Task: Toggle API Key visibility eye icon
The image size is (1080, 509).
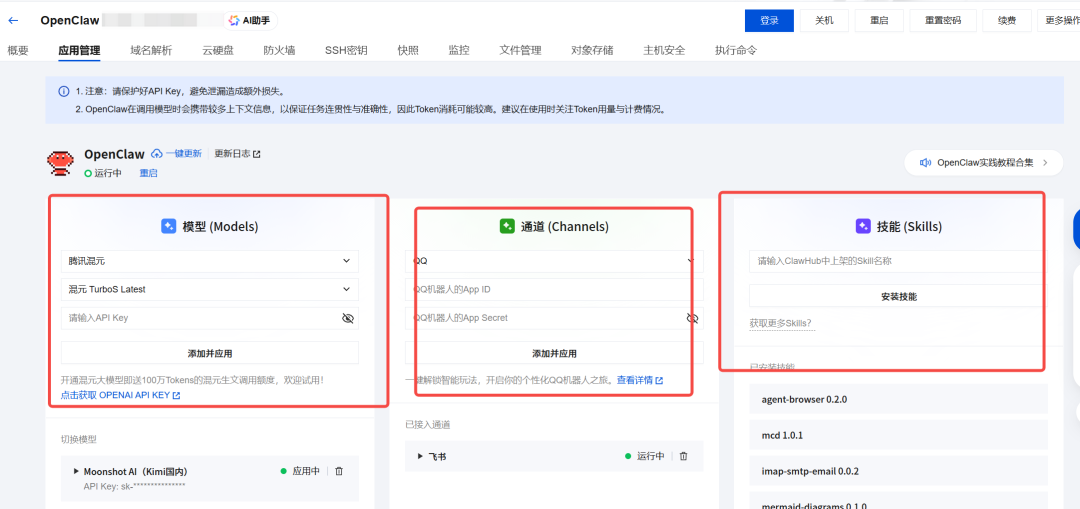Action: [x=348, y=318]
